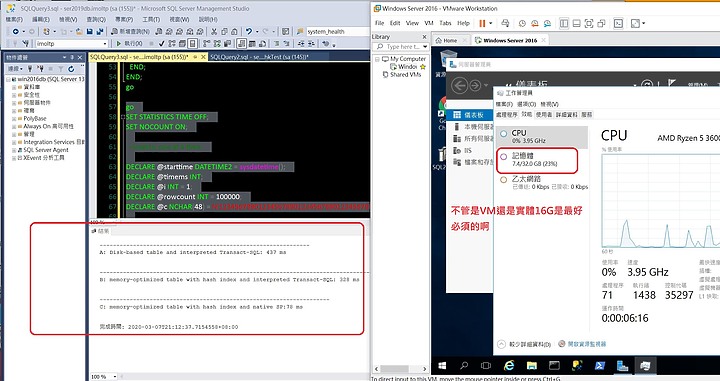Image resolution: width=720 pixels, height=381 pixels.
Task: Open the imoltp database dropdown
Action: pyautogui.click(x=105, y=44)
